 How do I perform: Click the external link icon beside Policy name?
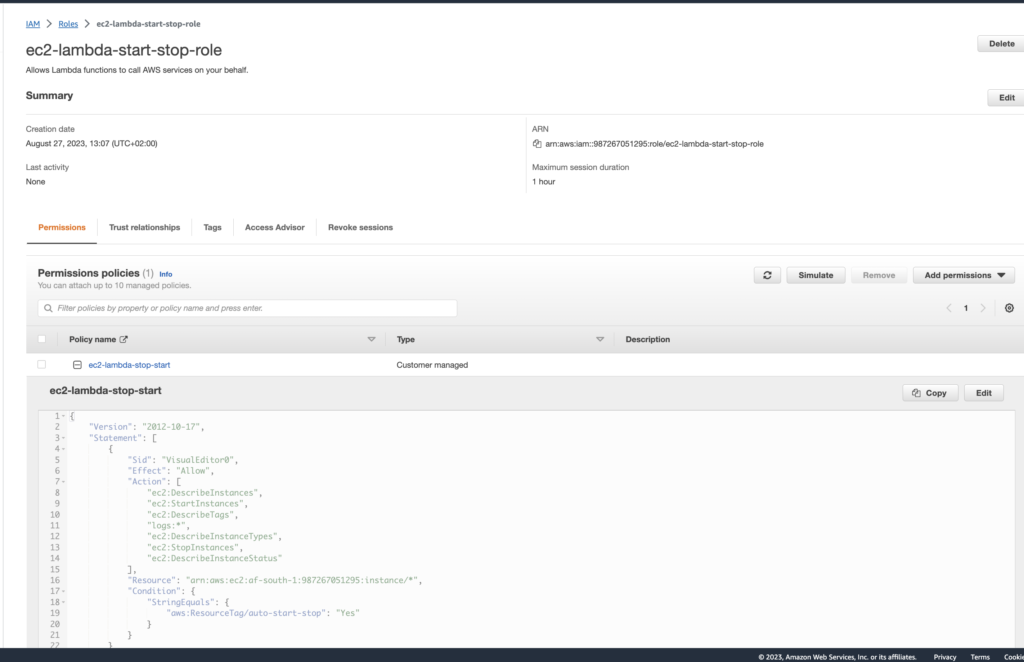coord(124,340)
